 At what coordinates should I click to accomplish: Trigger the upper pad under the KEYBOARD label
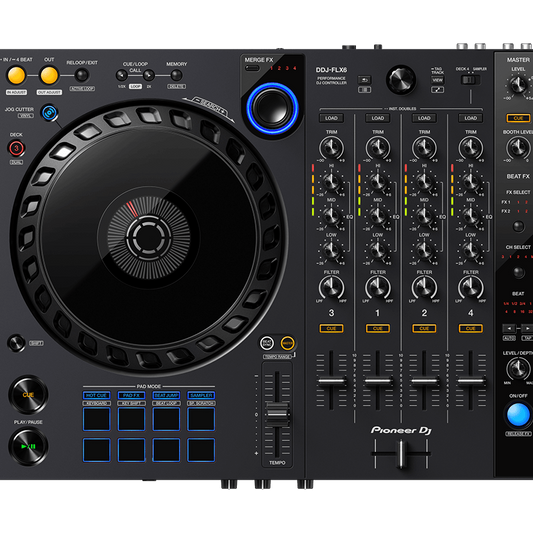coord(97,419)
